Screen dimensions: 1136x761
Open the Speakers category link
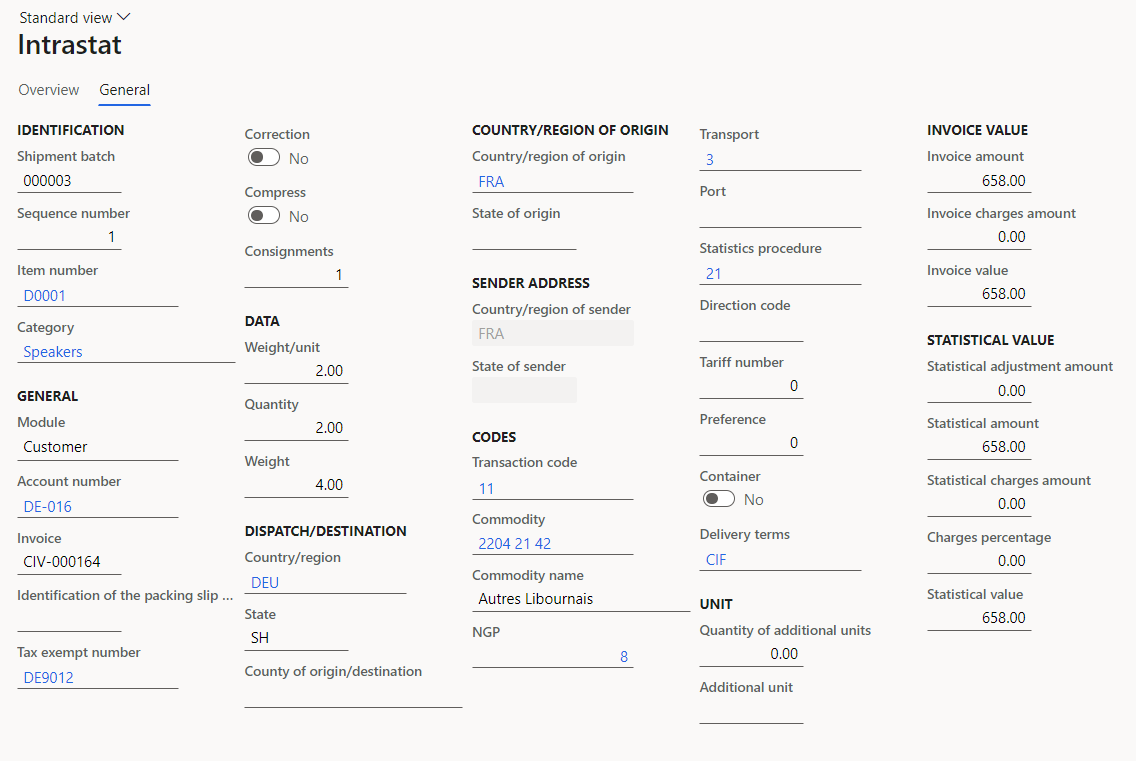[52, 352]
